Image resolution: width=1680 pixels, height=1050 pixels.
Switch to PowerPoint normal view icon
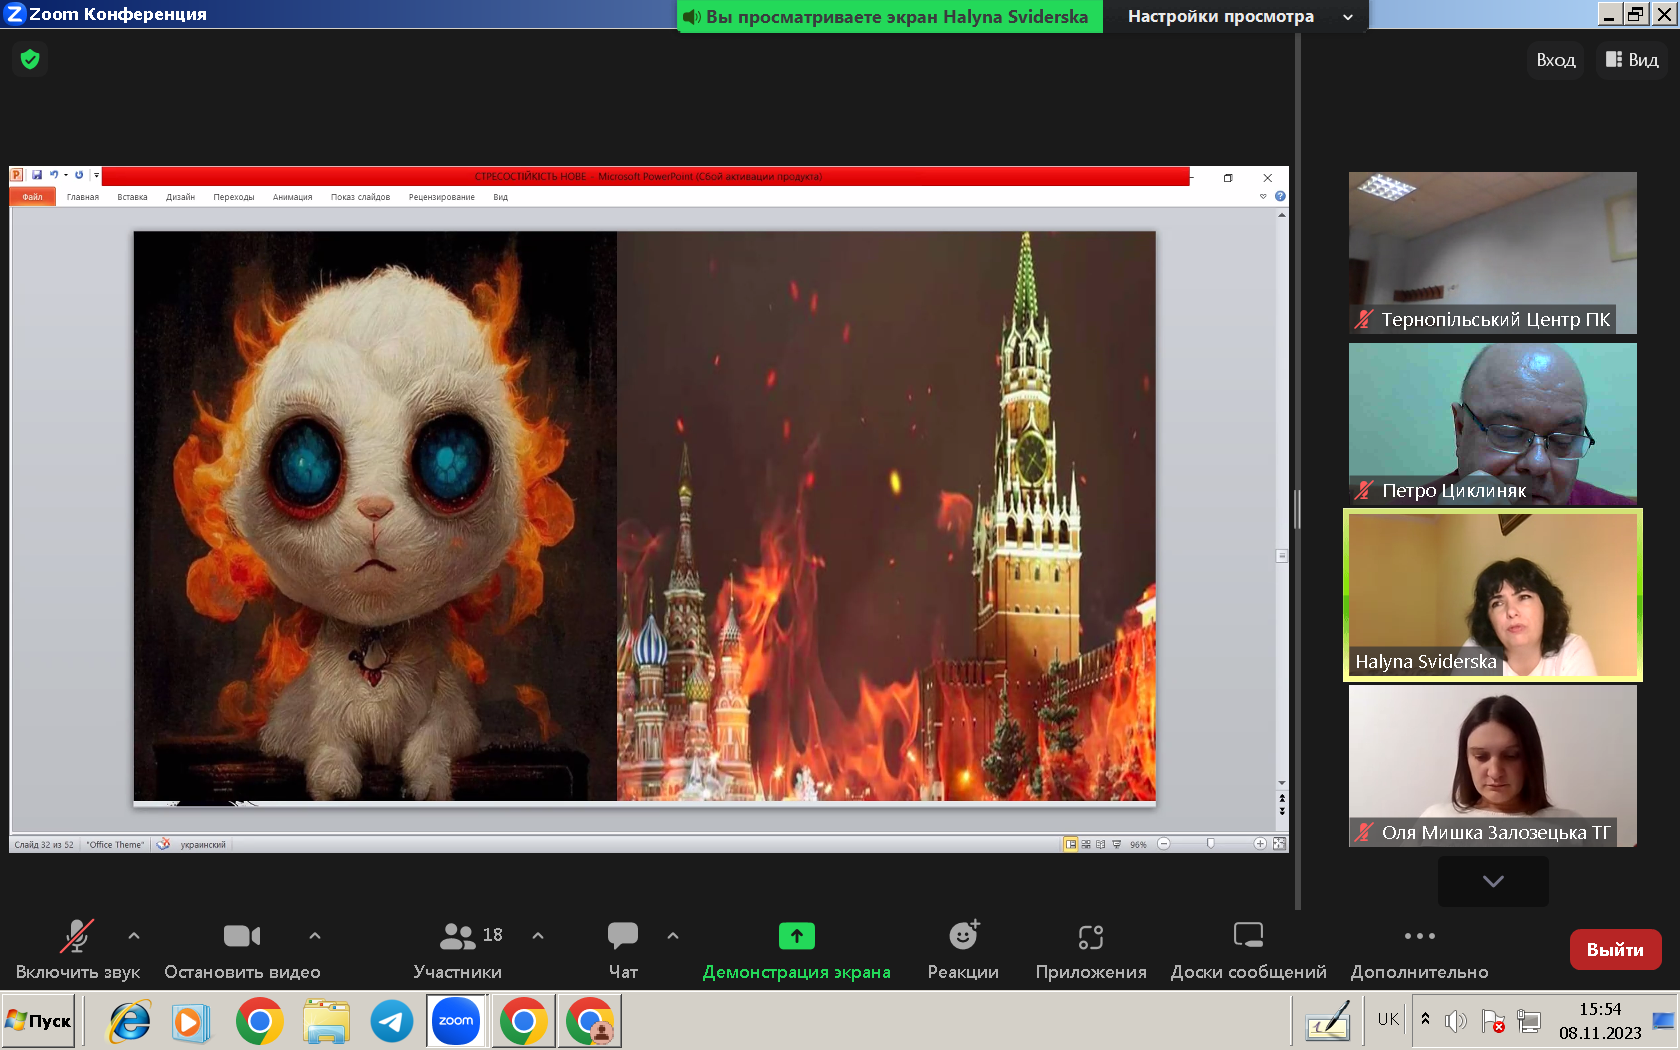(x=1071, y=844)
